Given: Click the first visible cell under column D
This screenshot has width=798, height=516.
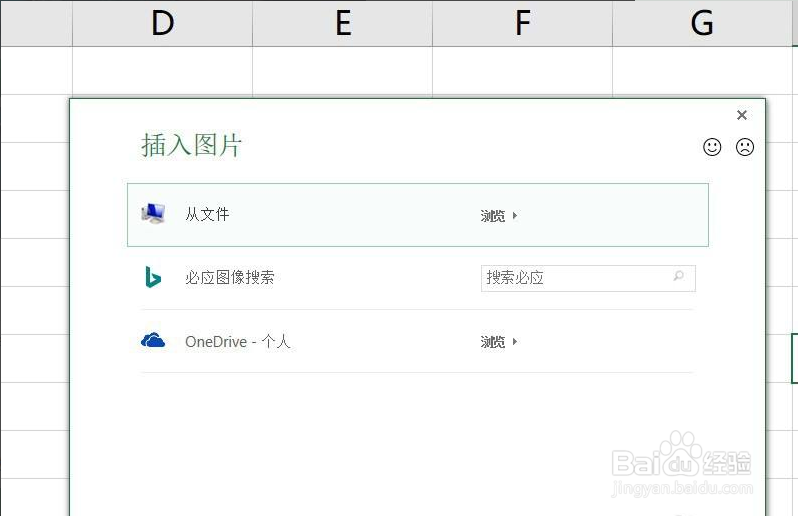Looking at the screenshot, I should (x=162, y=70).
